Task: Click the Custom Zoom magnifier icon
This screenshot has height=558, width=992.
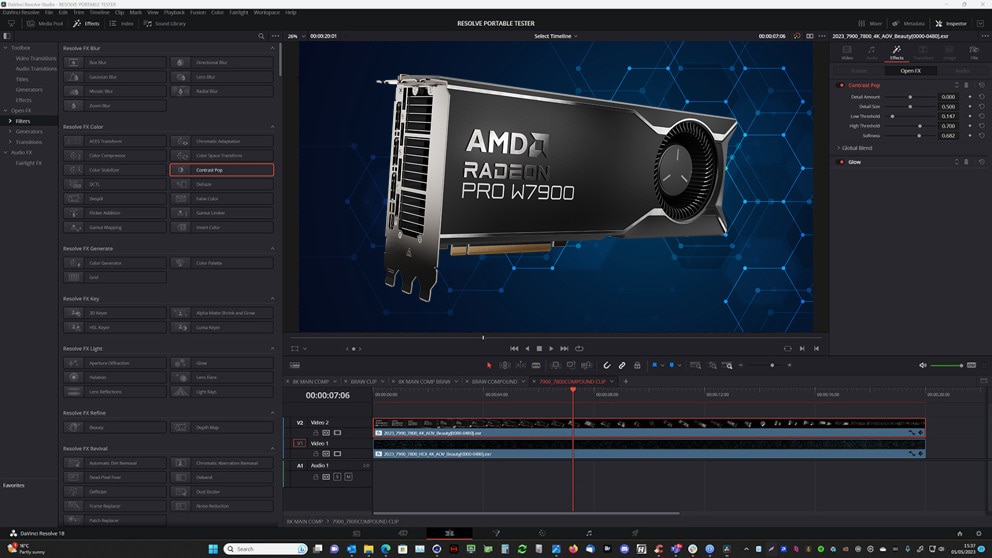Action: (x=728, y=365)
